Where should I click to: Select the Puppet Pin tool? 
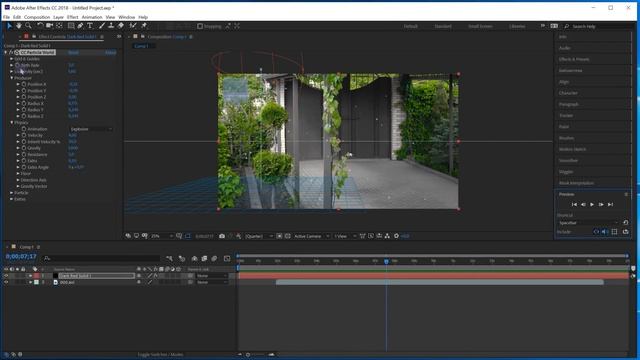[x=144, y=26]
